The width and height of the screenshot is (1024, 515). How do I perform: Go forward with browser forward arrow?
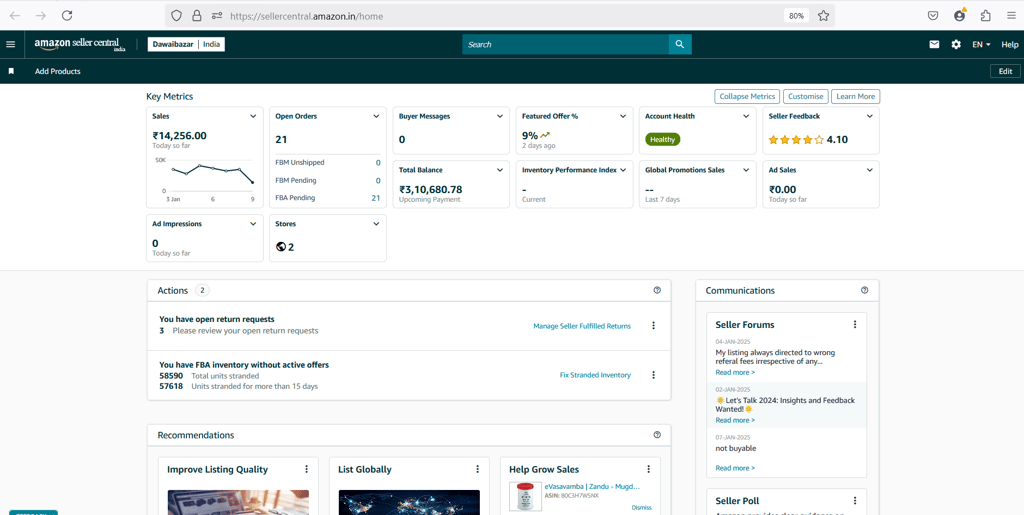(x=40, y=16)
